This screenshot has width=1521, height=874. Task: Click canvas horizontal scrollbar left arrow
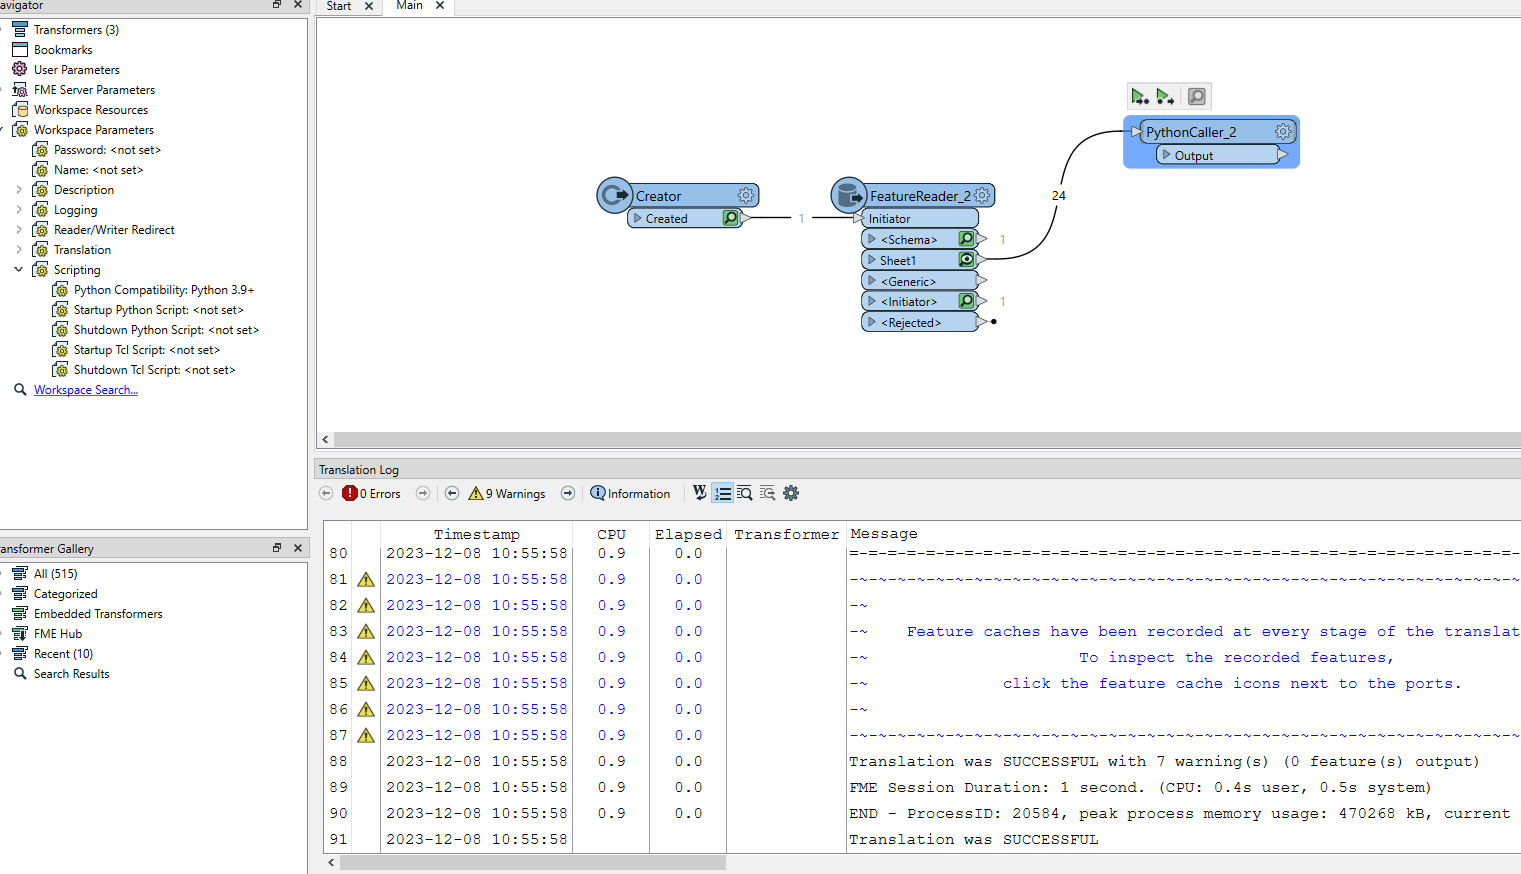coord(325,440)
